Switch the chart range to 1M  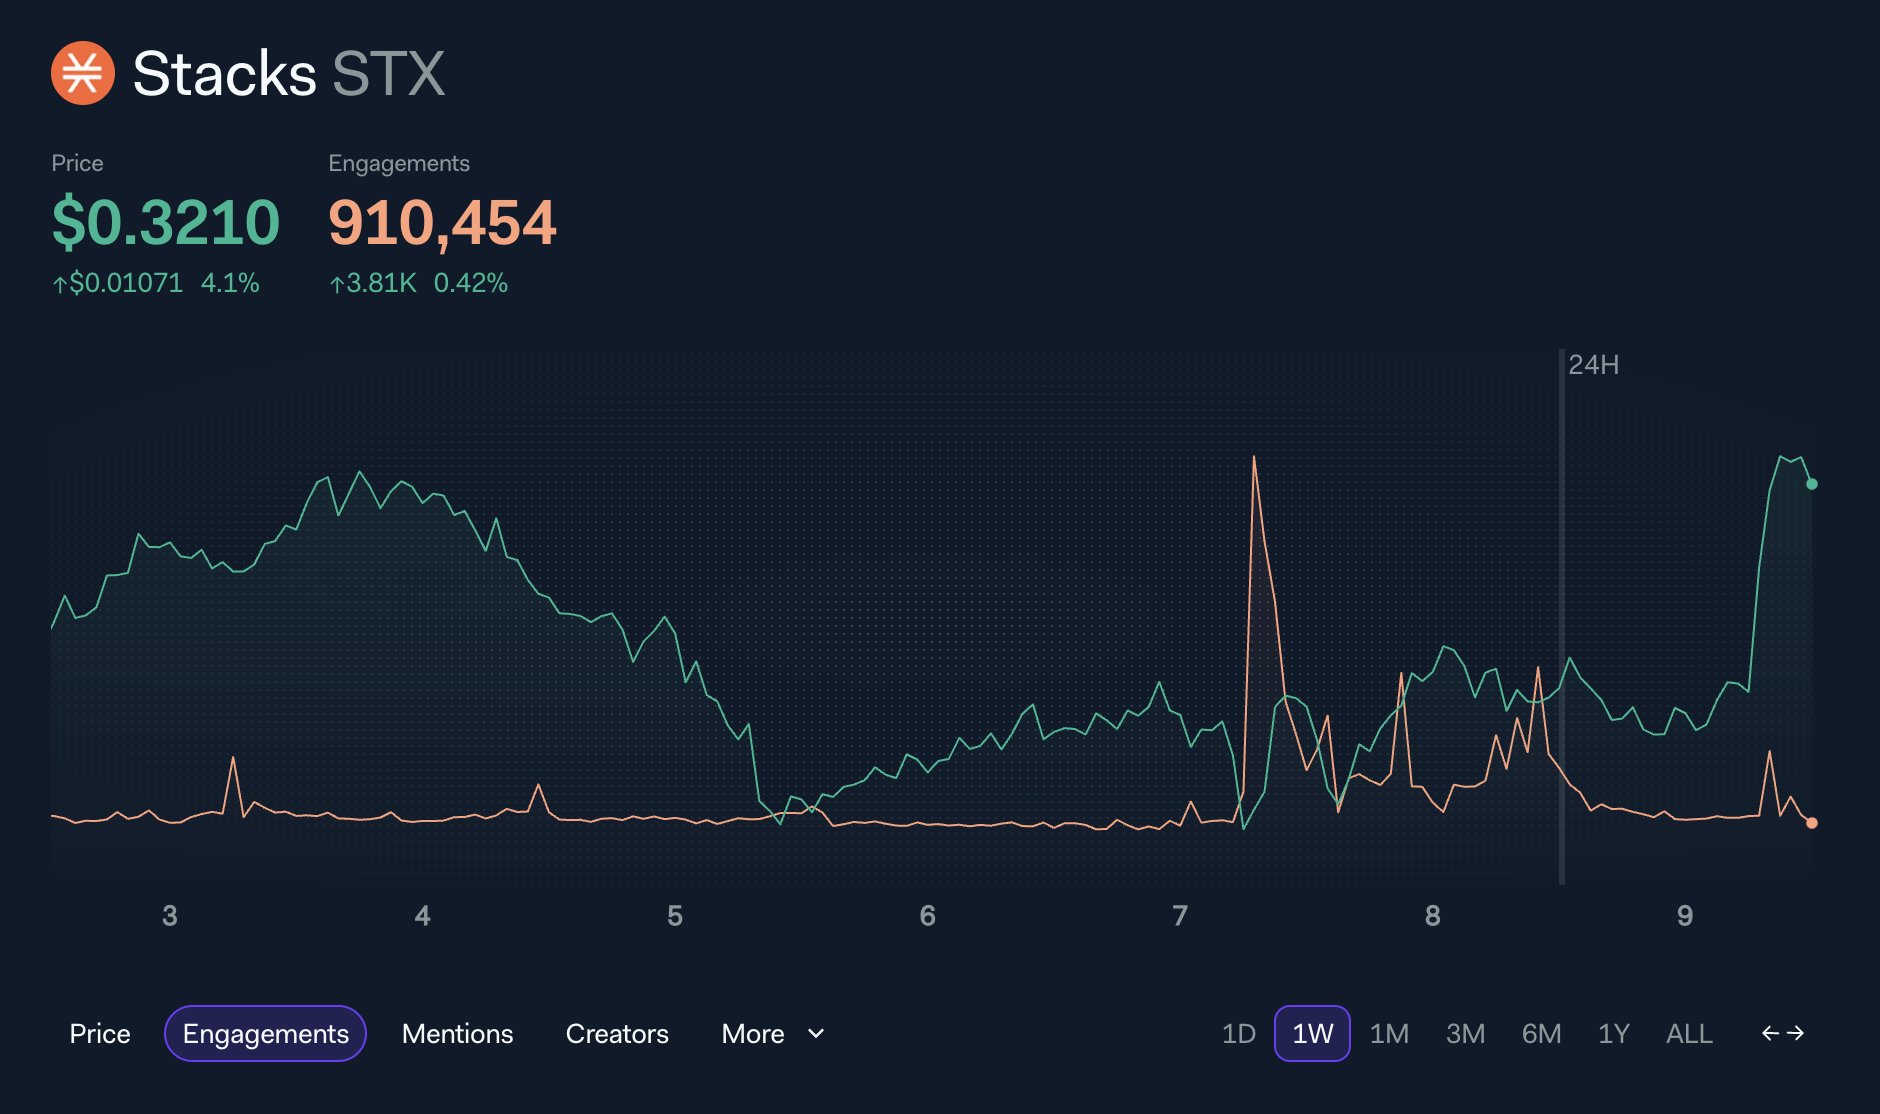point(1389,1033)
